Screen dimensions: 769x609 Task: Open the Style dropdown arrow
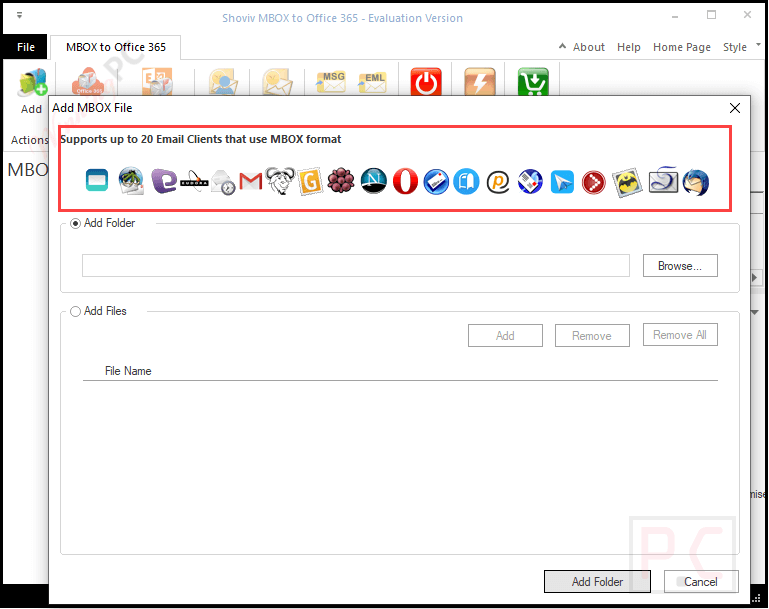coord(758,45)
